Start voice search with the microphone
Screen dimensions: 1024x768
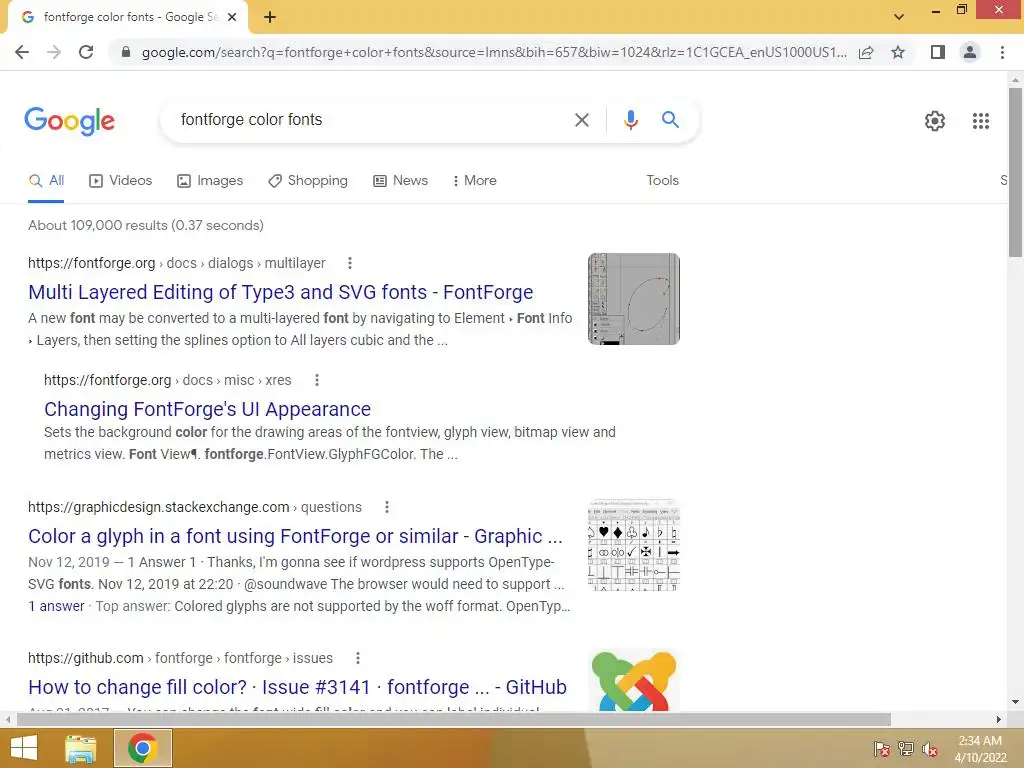click(x=630, y=120)
